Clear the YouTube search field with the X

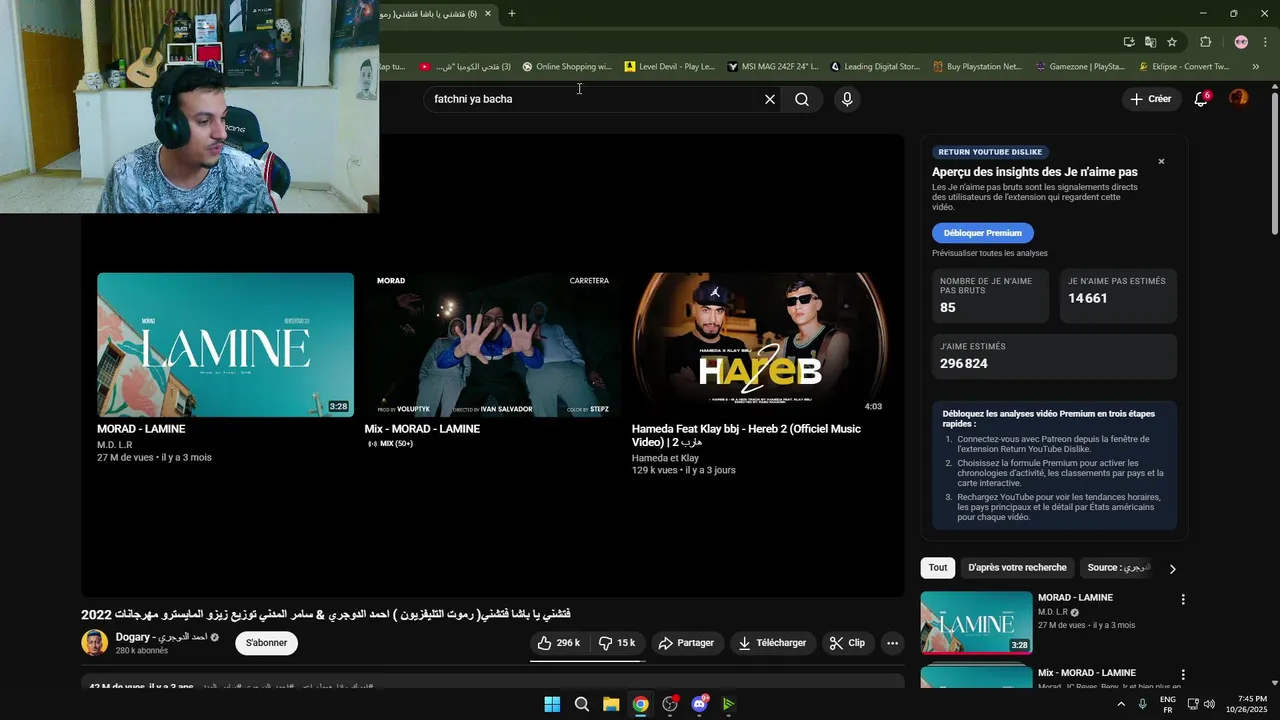point(770,99)
